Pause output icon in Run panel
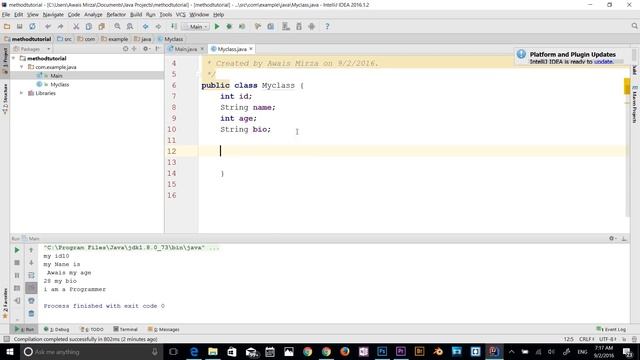Image resolution: width=640 pixels, height=360 pixels. [x=17, y=276]
